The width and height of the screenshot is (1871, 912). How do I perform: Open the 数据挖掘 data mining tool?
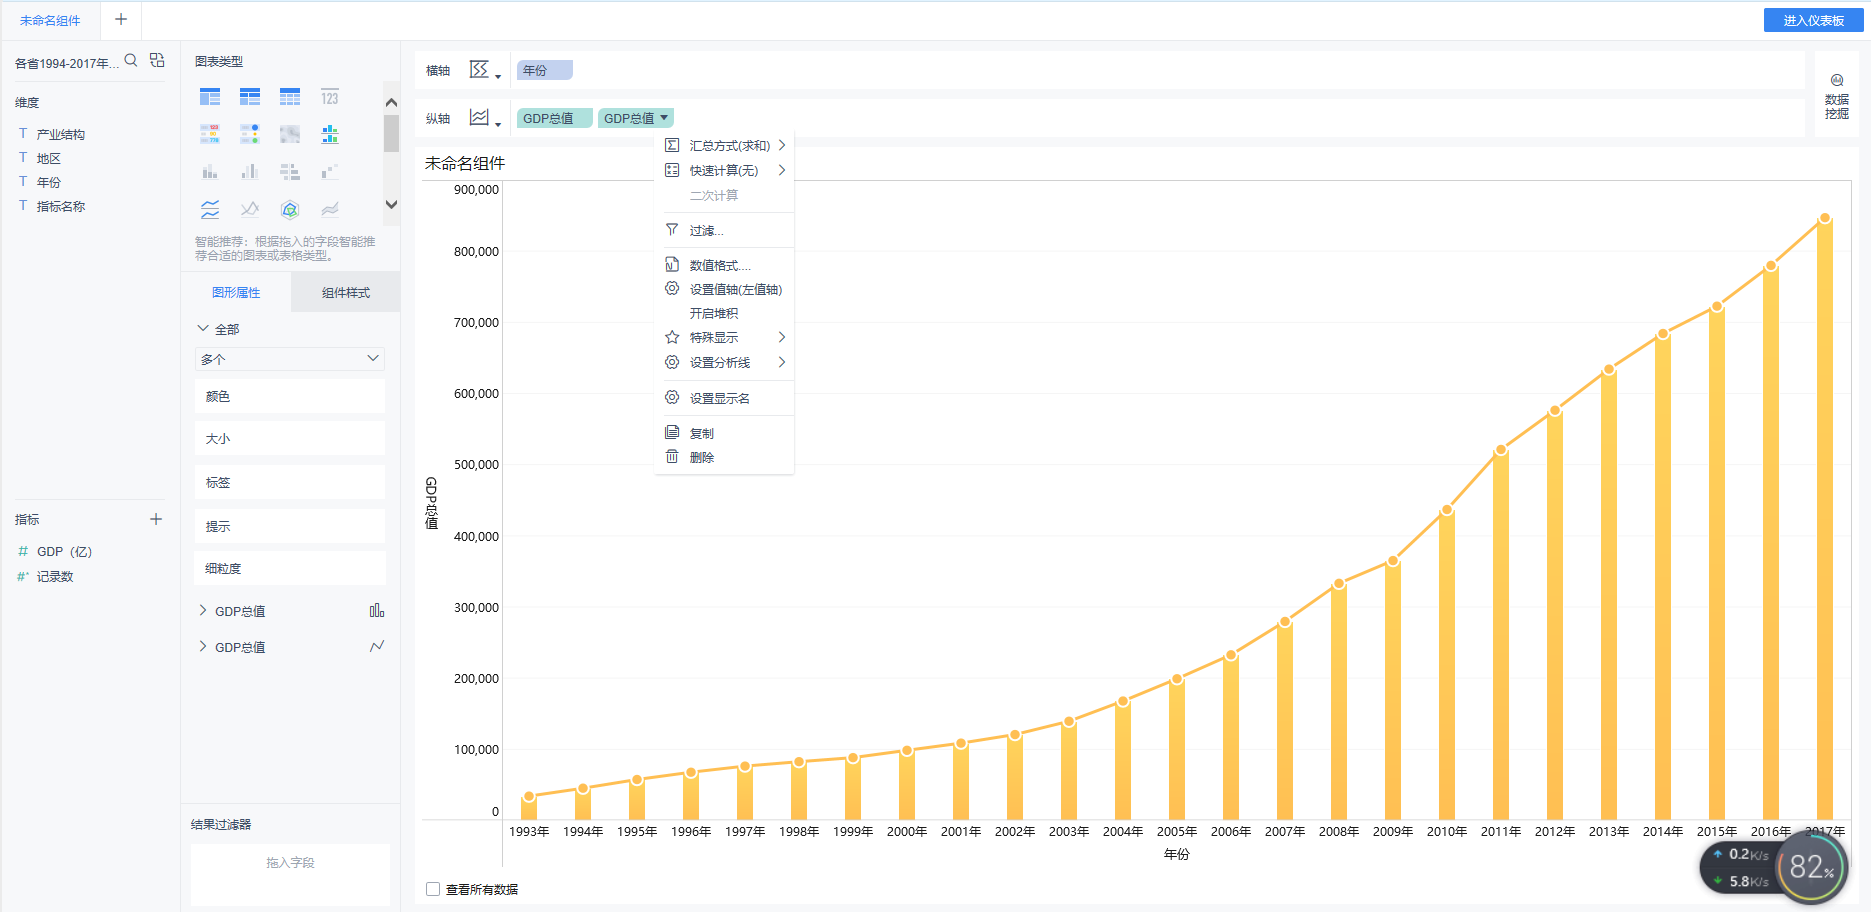pyautogui.click(x=1836, y=97)
